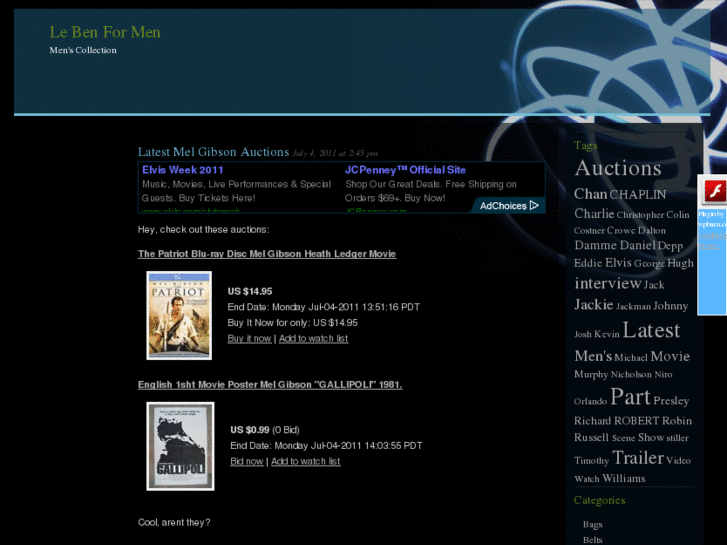This screenshot has height=545, width=727.
Task: Select the Hugh tag
Action: pyautogui.click(x=681, y=263)
